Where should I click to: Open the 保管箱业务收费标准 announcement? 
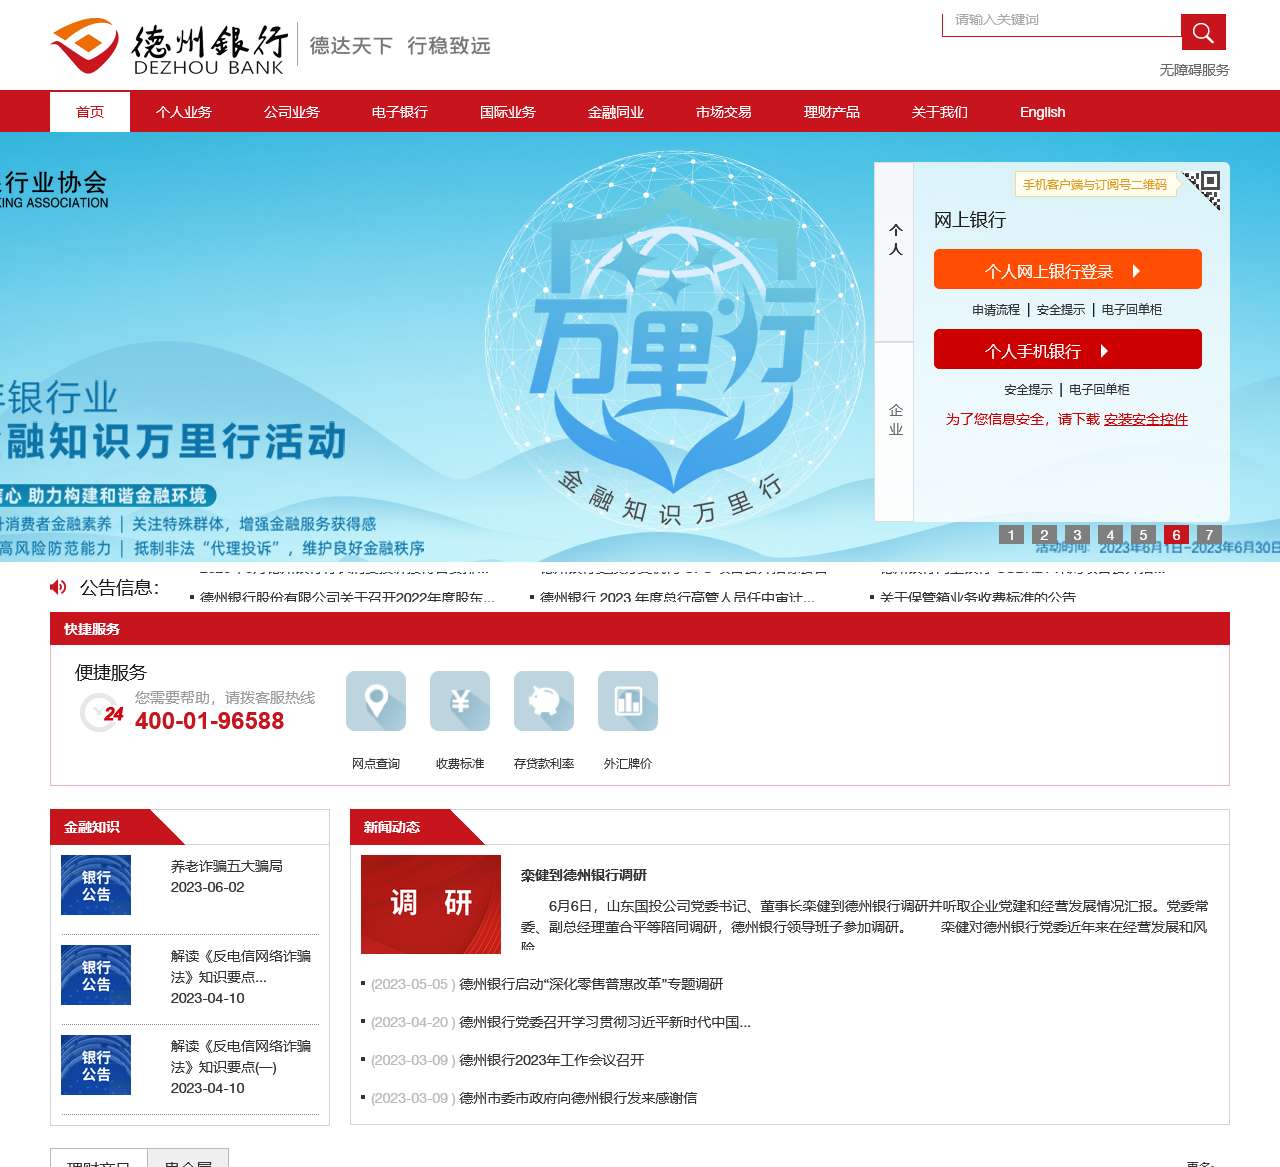click(978, 597)
